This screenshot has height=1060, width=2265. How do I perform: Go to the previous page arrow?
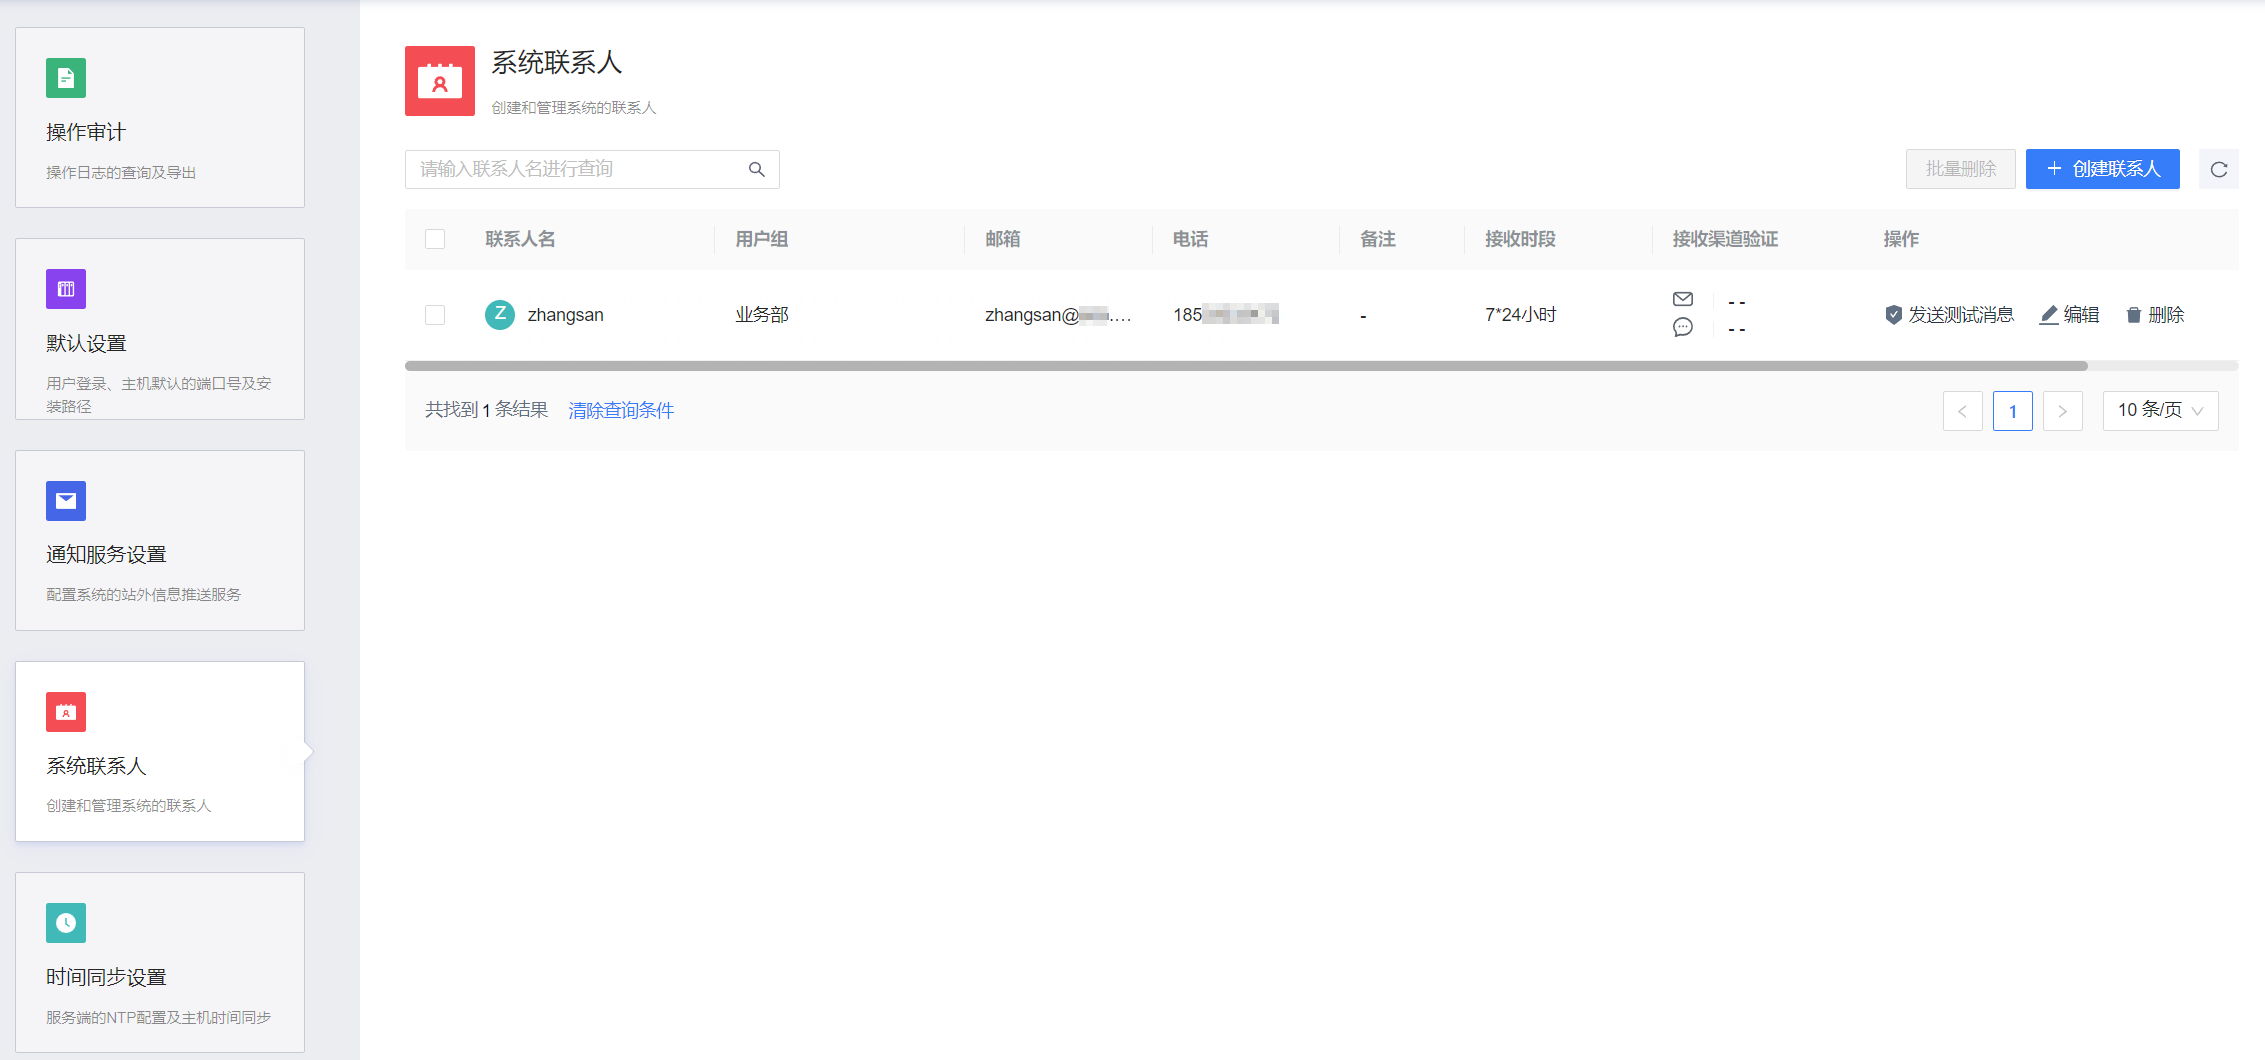(1962, 411)
